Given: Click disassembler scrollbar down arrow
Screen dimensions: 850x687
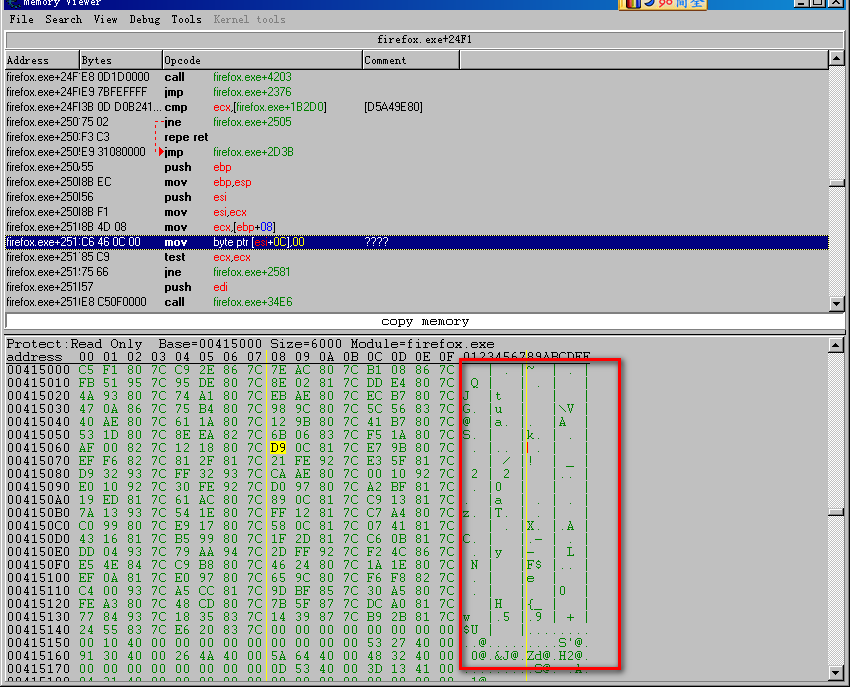Looking at the screenshot, I should coord(837,303).
